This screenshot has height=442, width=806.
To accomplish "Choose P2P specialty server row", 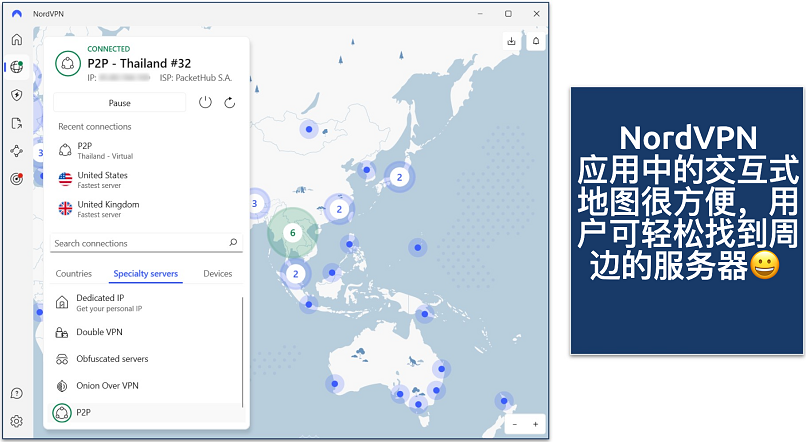I will [145, 412].
